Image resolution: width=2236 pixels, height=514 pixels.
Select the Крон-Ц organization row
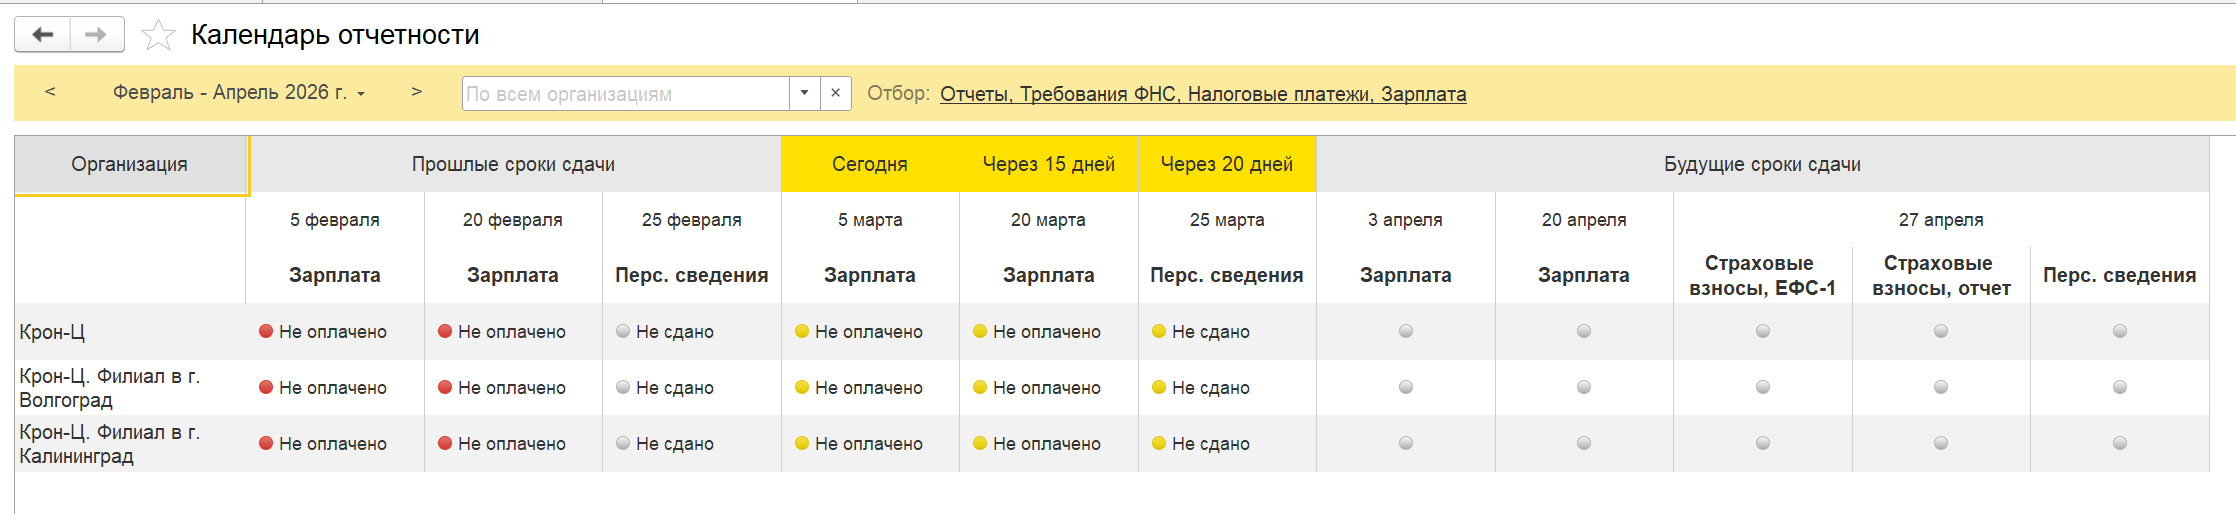pyautogui.click(x=52, y=332)
